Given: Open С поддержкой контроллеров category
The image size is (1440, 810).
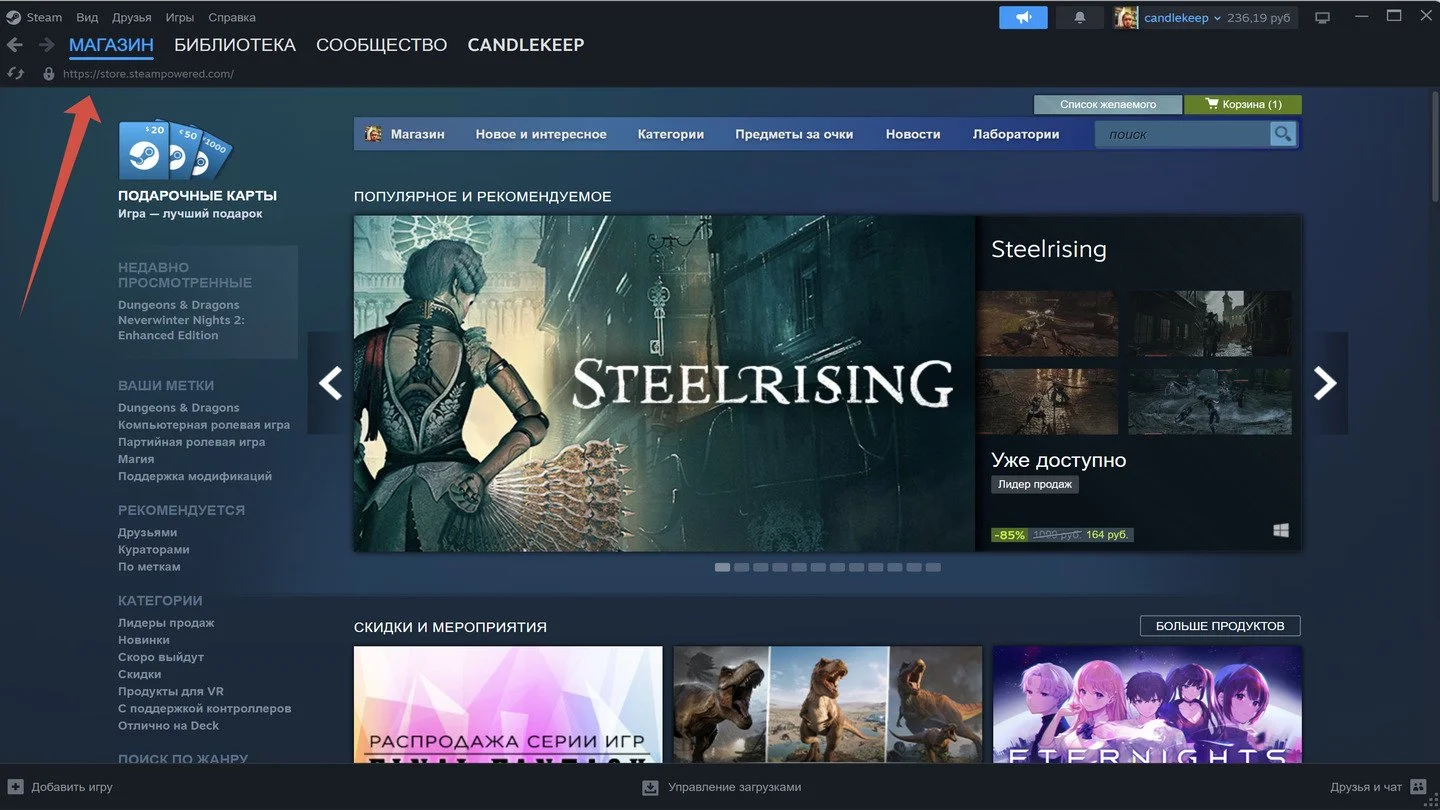Looking at the screenshot, I should (x=204, y=708).
